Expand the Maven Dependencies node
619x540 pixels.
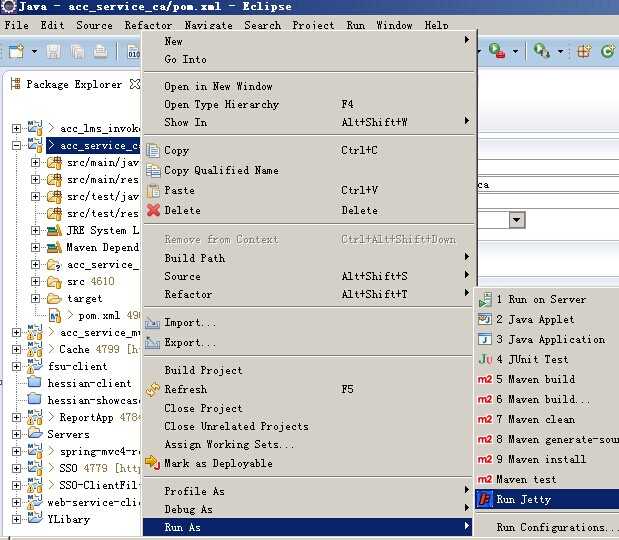35,248
